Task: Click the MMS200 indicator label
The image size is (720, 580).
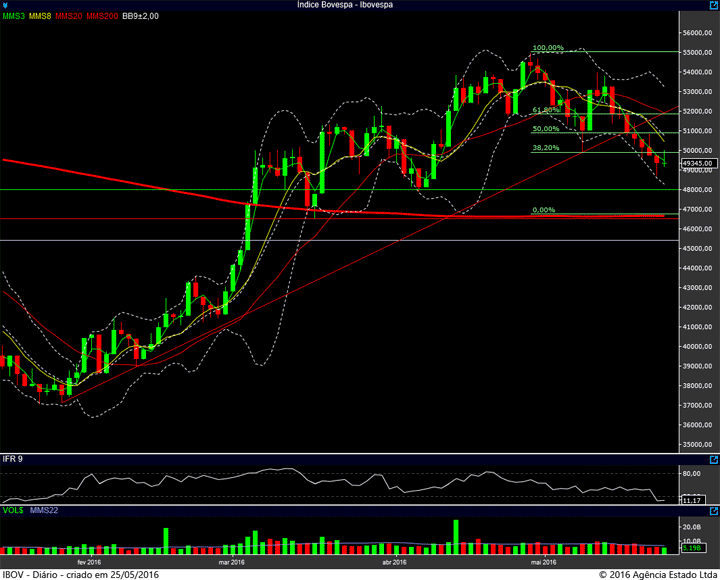Action: pos(102,16)
